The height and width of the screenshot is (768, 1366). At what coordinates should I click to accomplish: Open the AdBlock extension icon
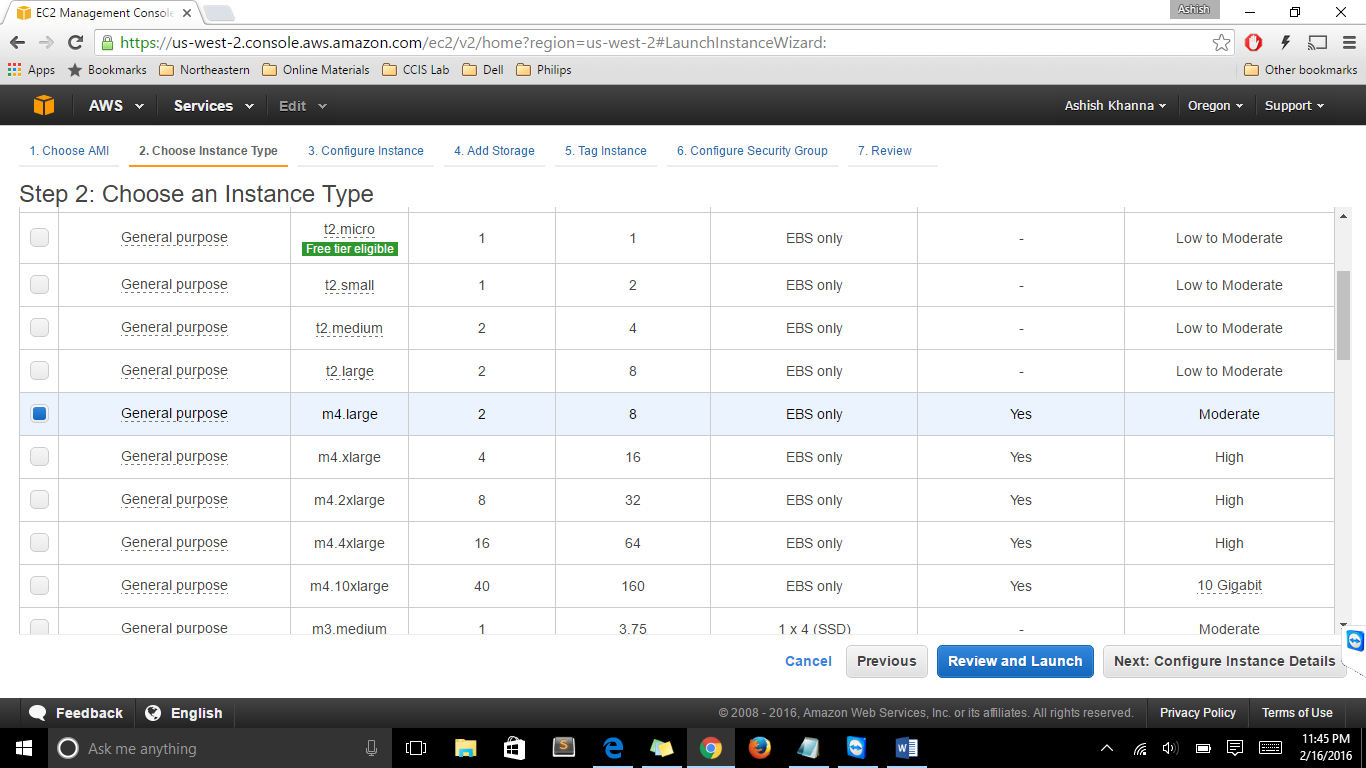[1253, 42]
